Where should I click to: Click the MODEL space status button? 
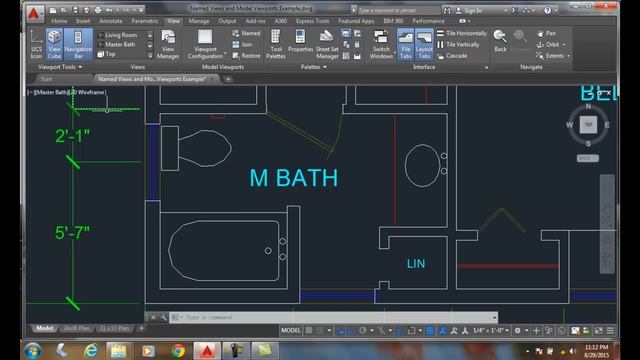(x=291, y=330)
